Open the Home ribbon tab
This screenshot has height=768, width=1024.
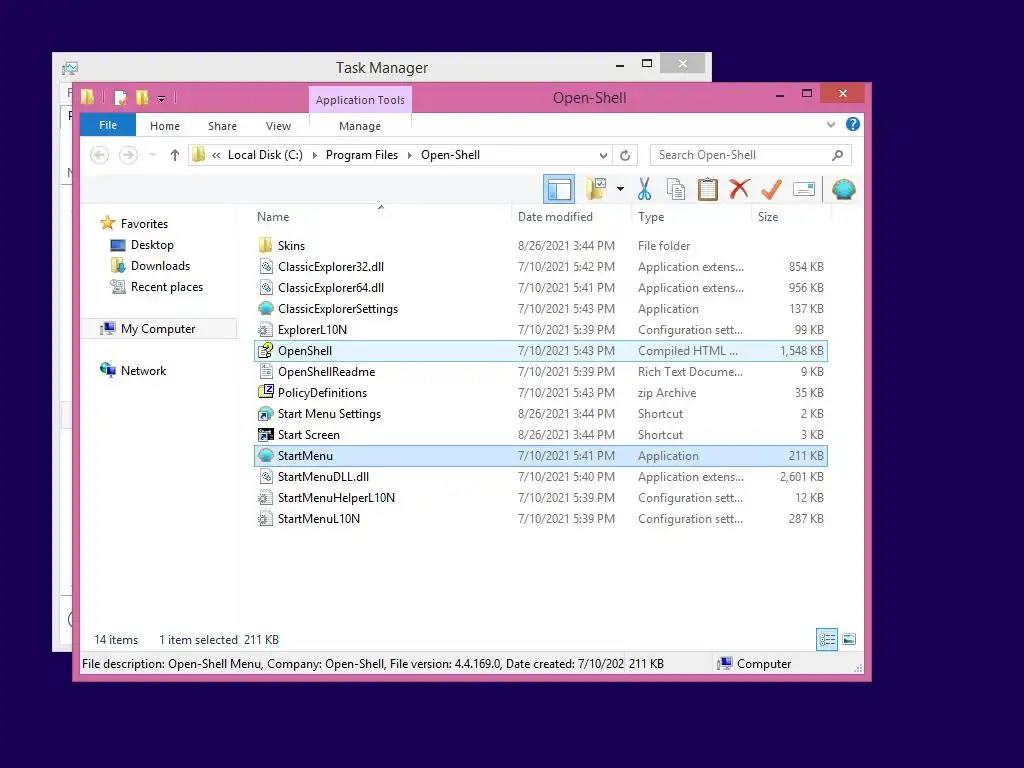[x=165, y=126]
